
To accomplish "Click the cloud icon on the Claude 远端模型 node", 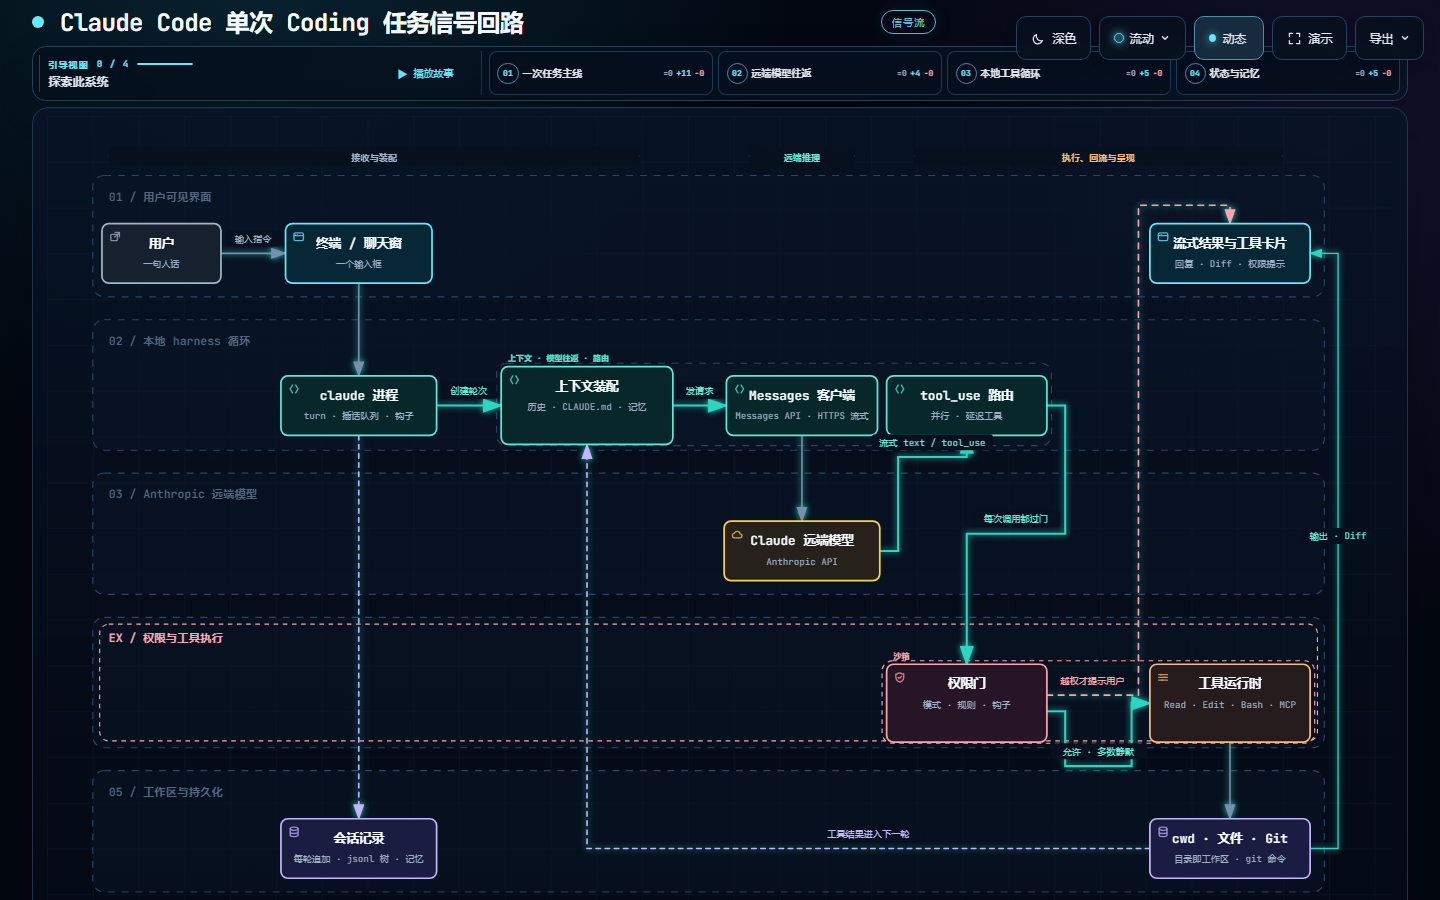I will (x=737, y=535).
